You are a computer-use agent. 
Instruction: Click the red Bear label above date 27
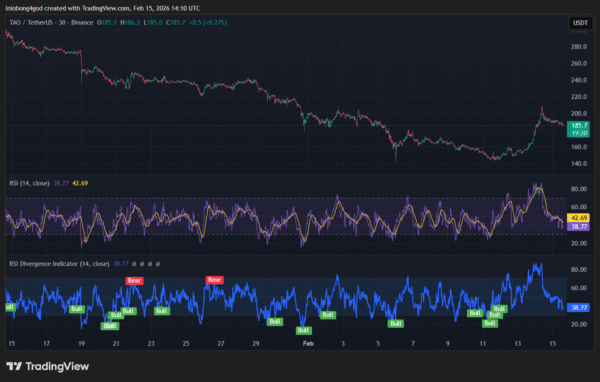pos(214,280)
